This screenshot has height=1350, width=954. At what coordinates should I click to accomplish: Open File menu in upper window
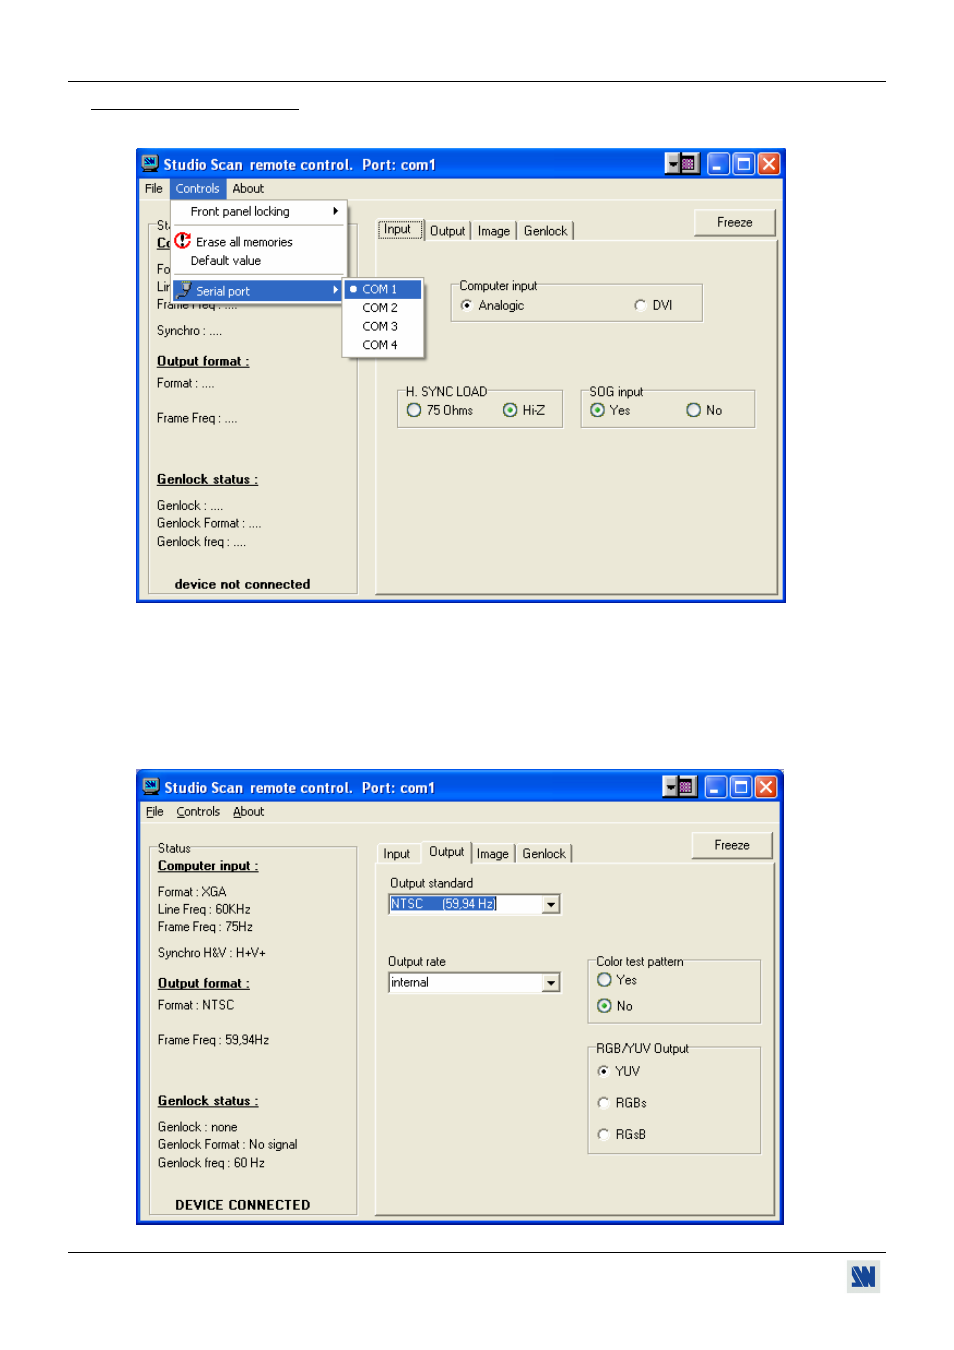click(x=154, y=188)
